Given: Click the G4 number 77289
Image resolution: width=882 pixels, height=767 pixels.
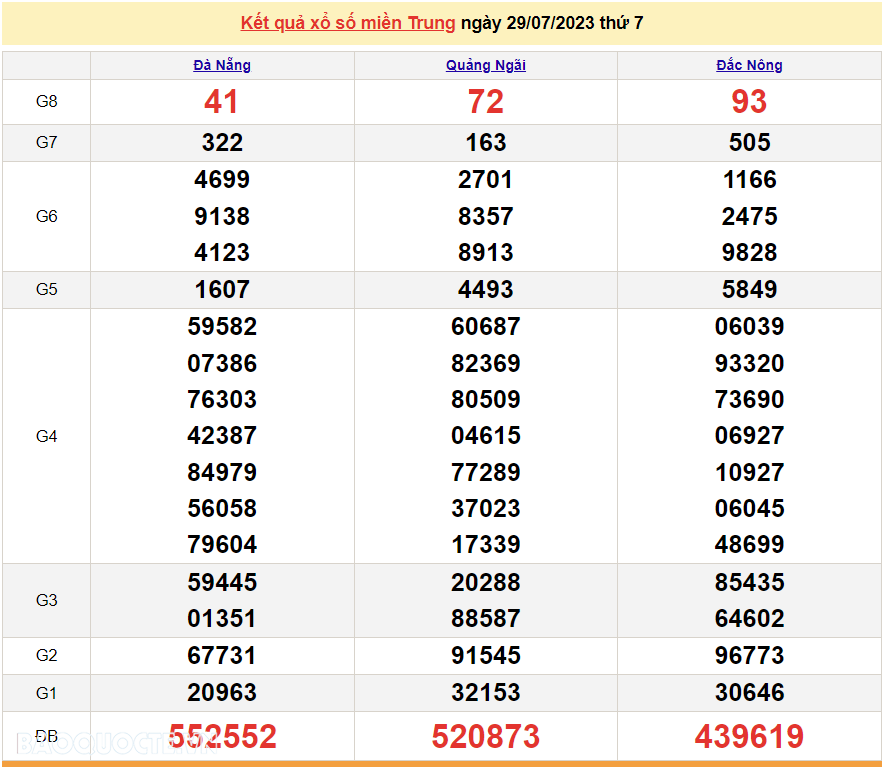Looking at the screenshot, I should pos(485,472).
